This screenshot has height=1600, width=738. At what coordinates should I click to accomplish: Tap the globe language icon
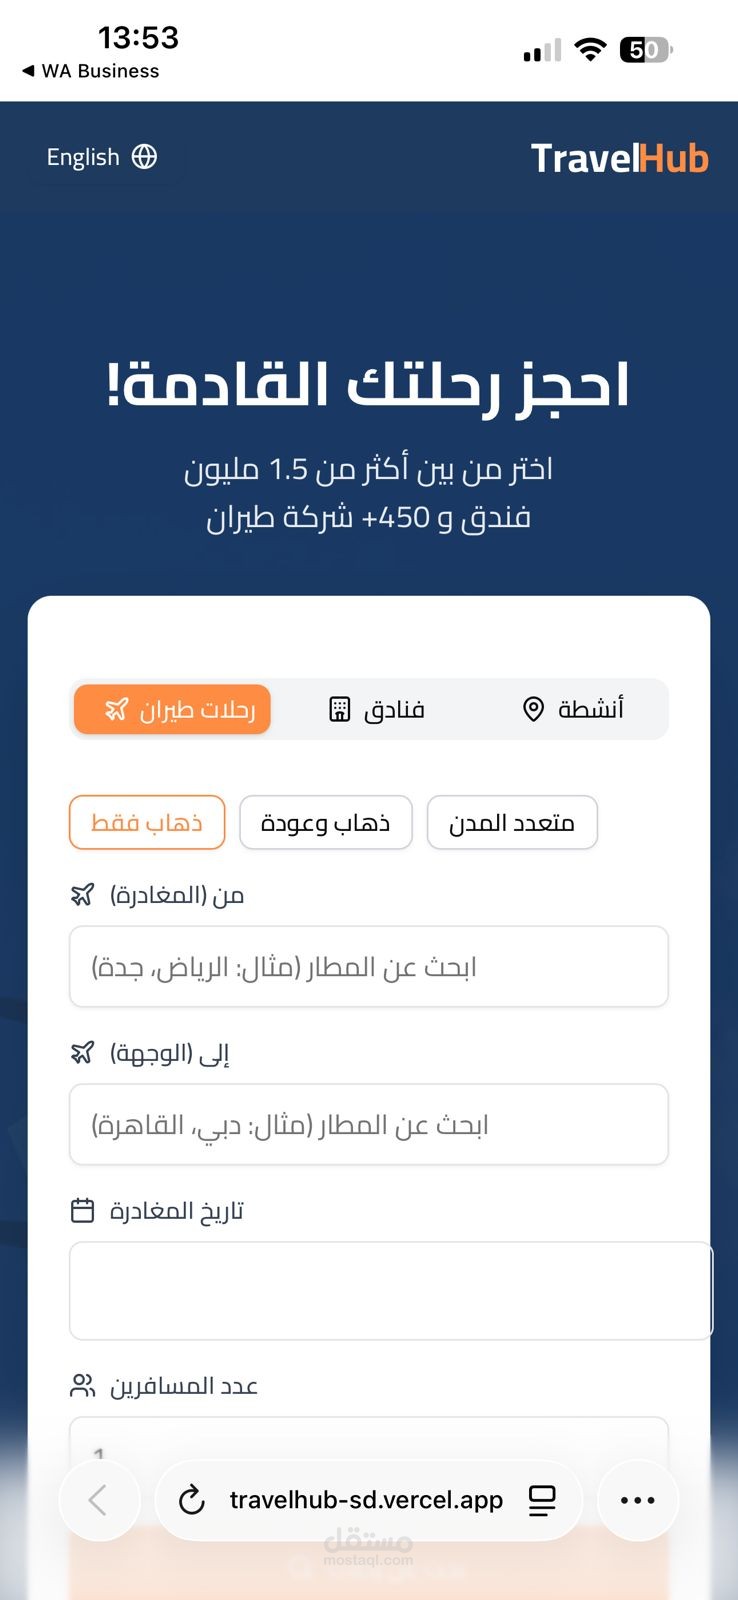point(145,157)
